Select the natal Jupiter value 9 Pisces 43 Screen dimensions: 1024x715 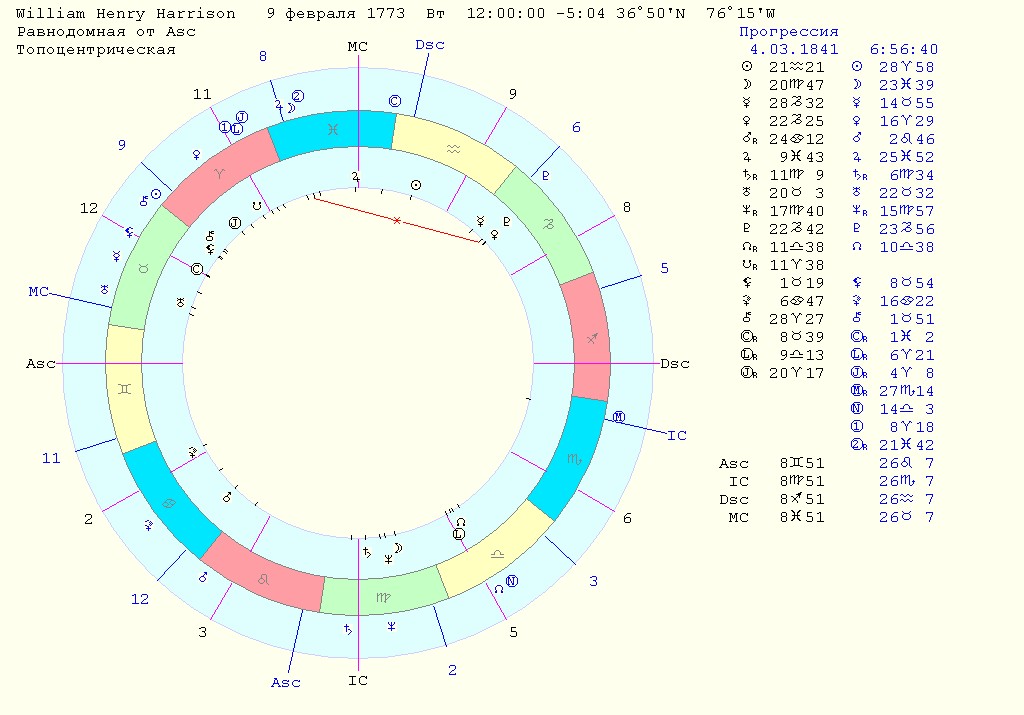[x=801, y=157]
